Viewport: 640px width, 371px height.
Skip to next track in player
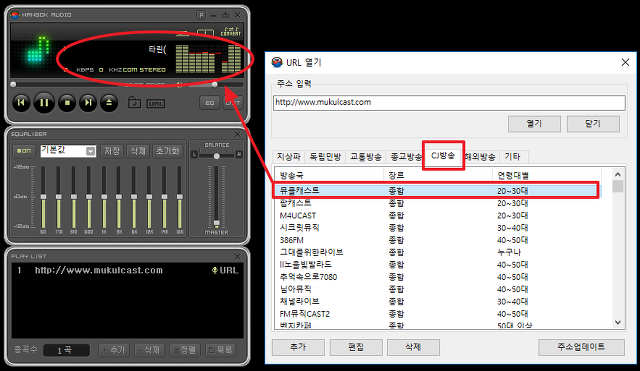(88, 103)
